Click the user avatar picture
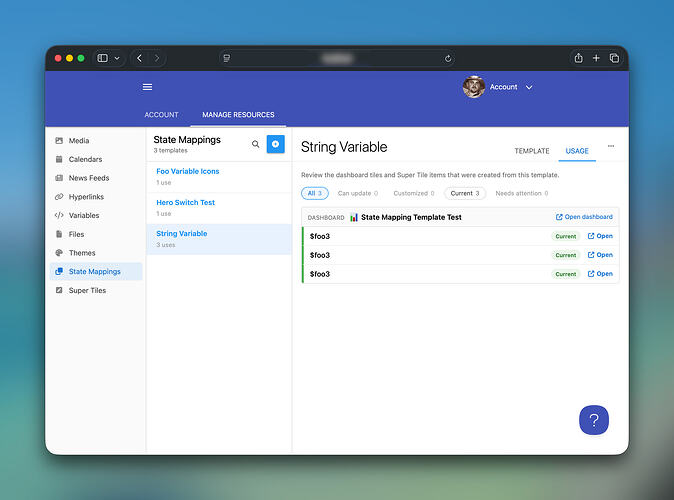The image size is (674, 500). pyautogui.click(x=474, y=87)
